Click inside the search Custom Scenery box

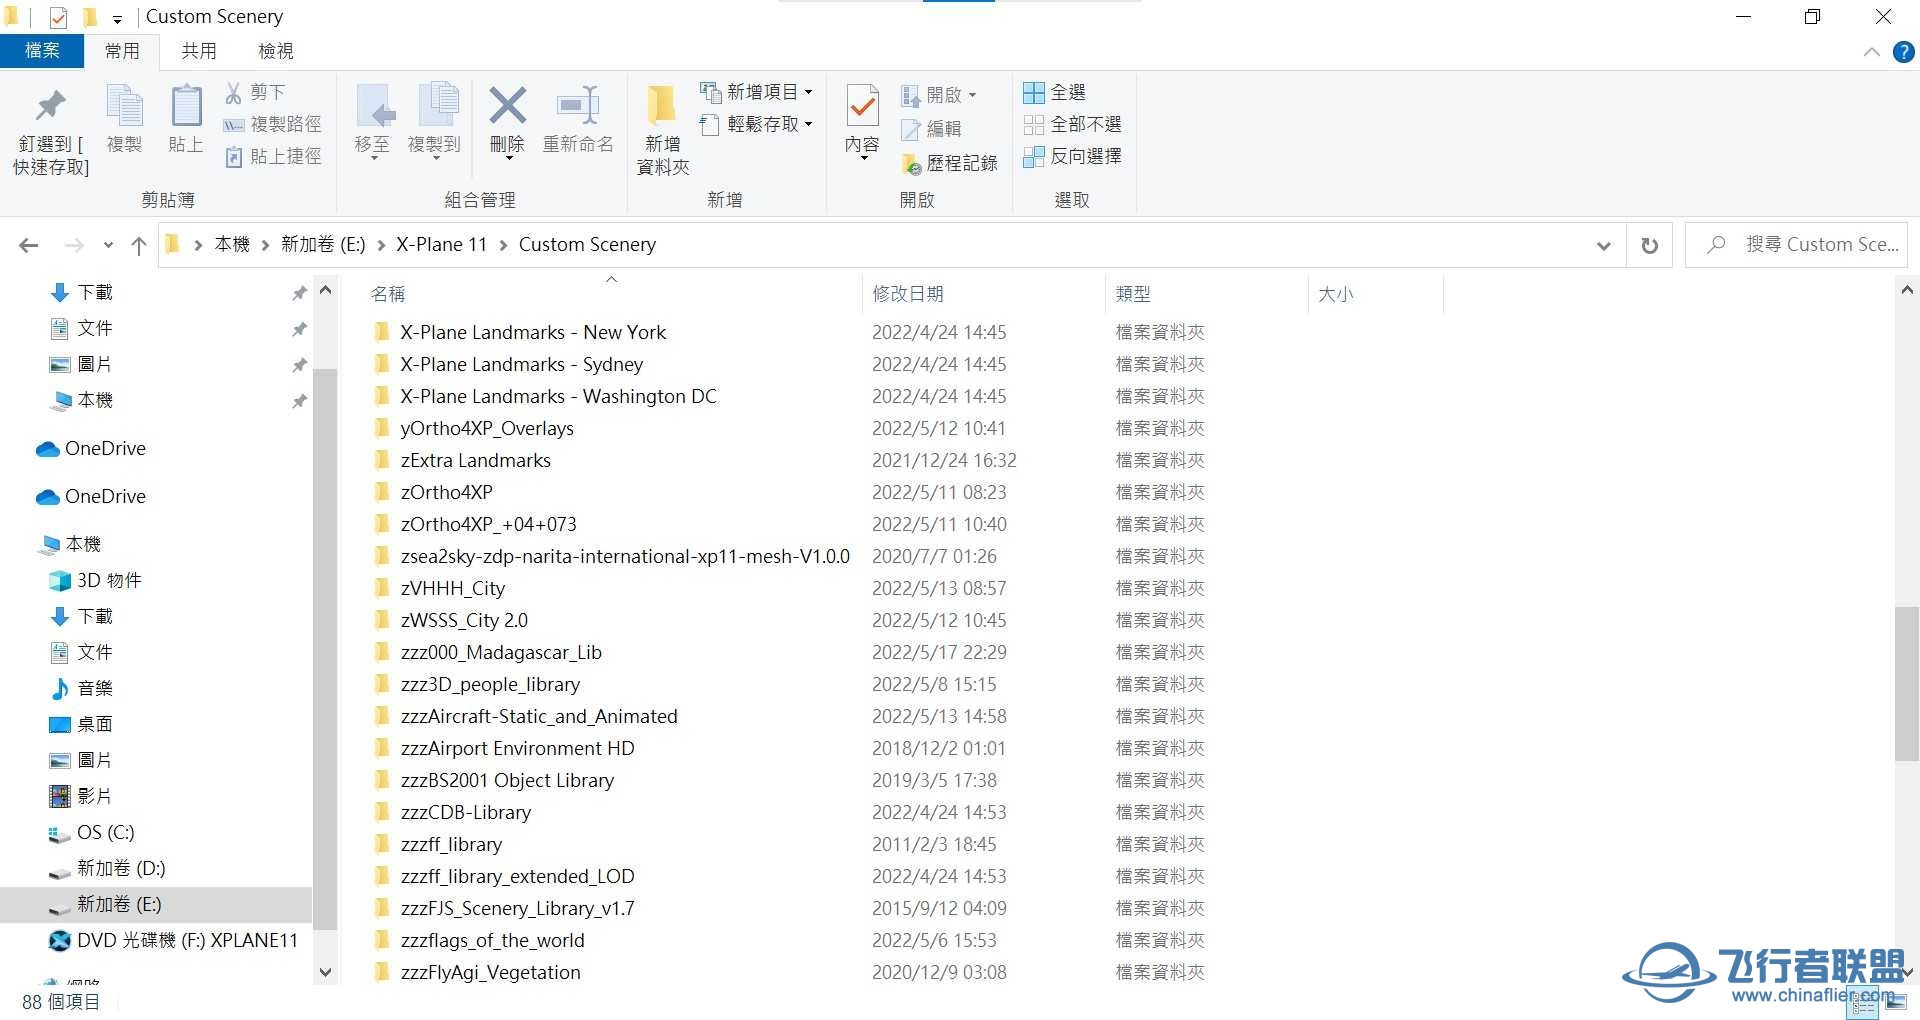(1800, 244)
